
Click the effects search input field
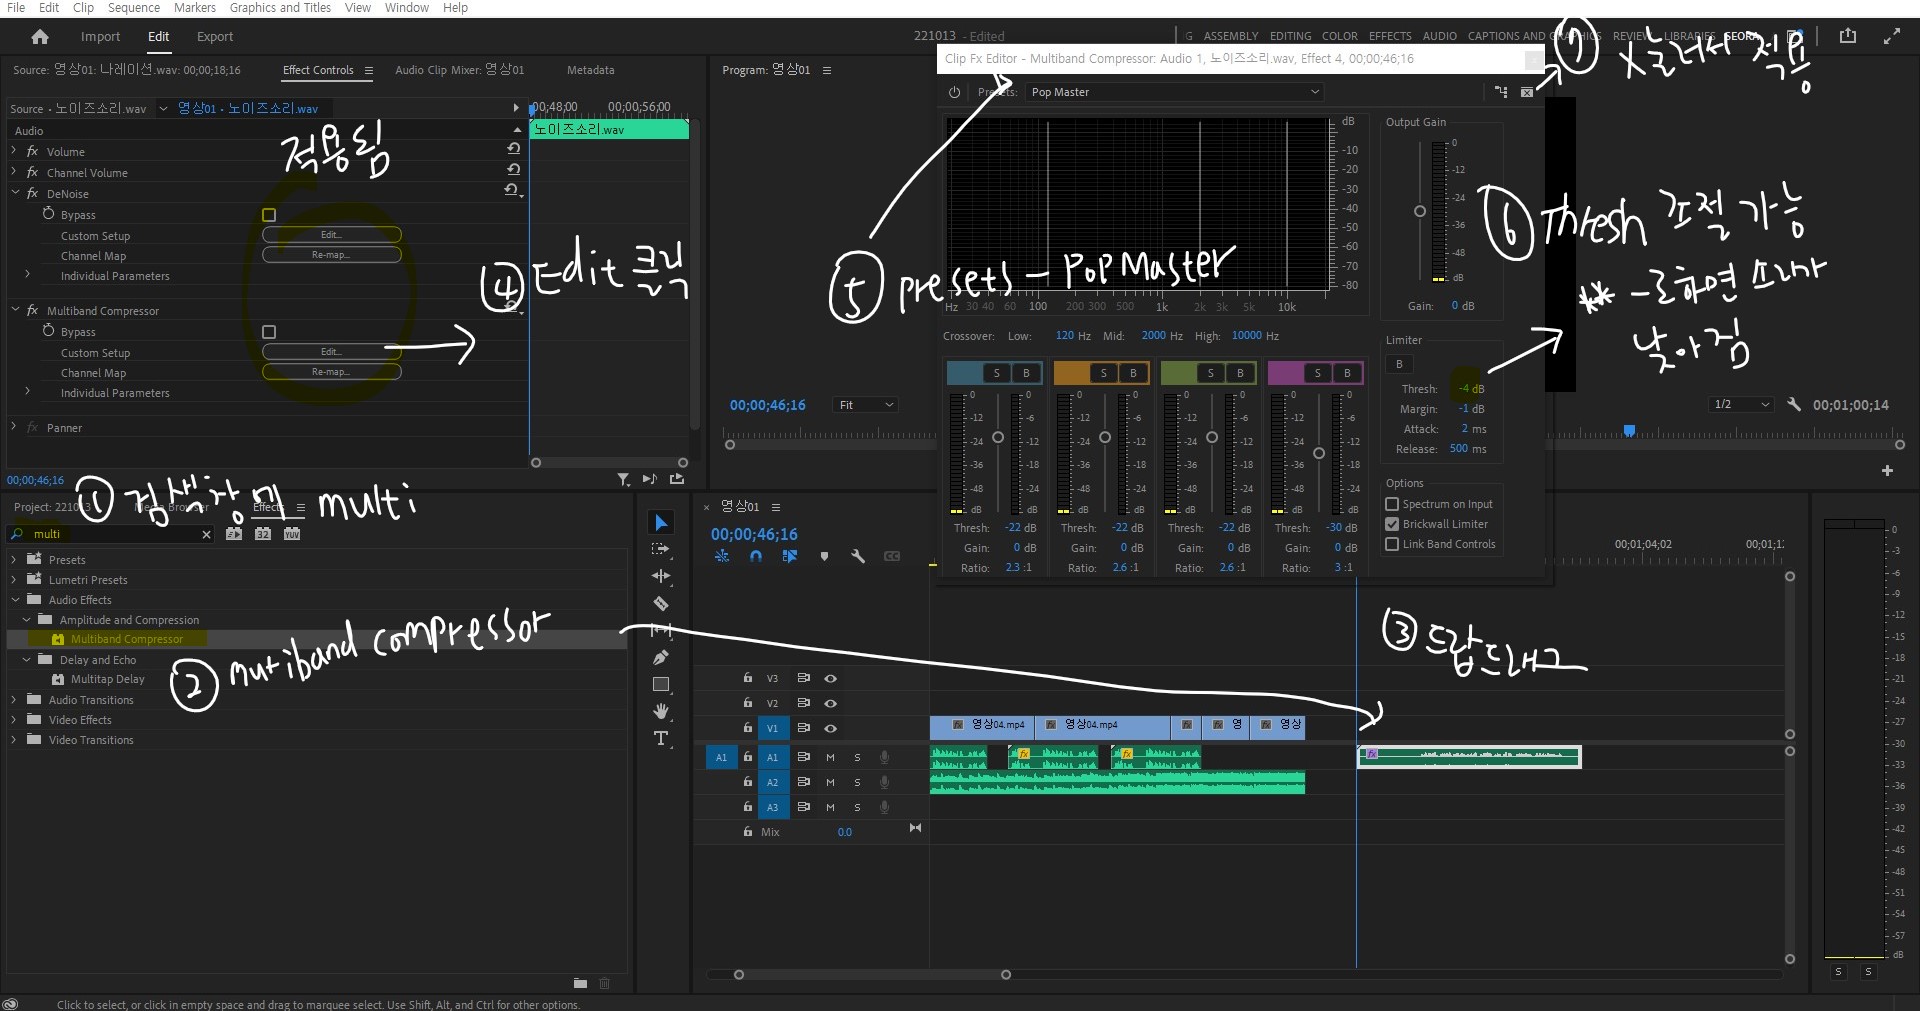pos(110,535)
